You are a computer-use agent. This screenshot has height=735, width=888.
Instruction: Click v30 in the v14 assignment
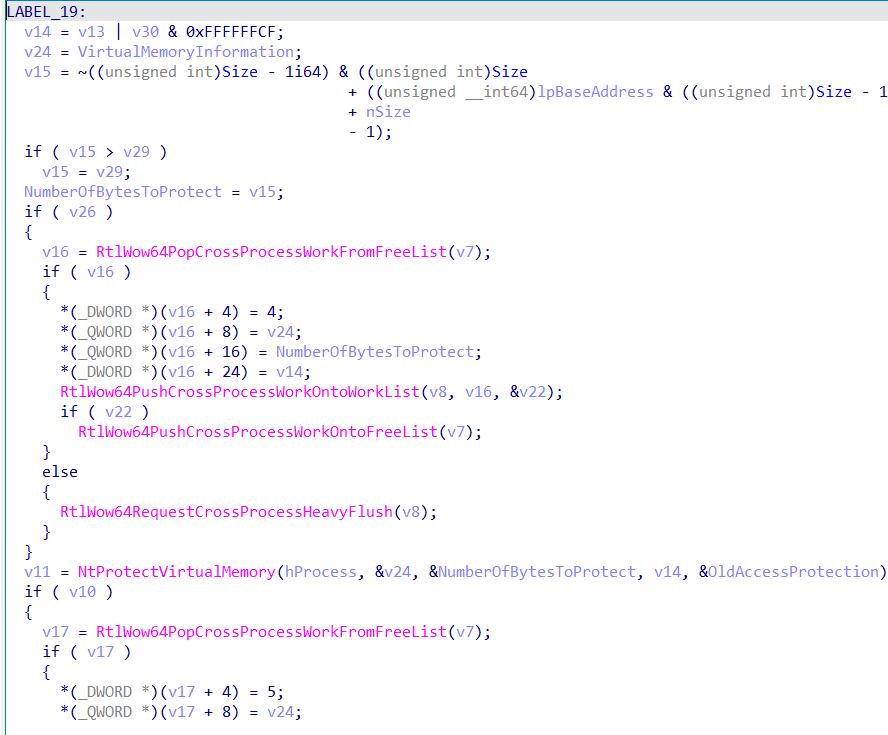(x=144, y=31)
